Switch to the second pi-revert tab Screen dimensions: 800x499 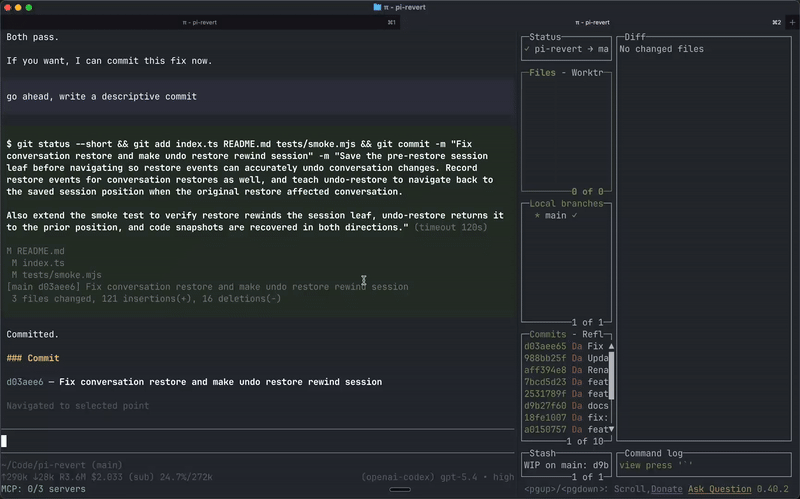pyautogui.click(x=592, y=22)
